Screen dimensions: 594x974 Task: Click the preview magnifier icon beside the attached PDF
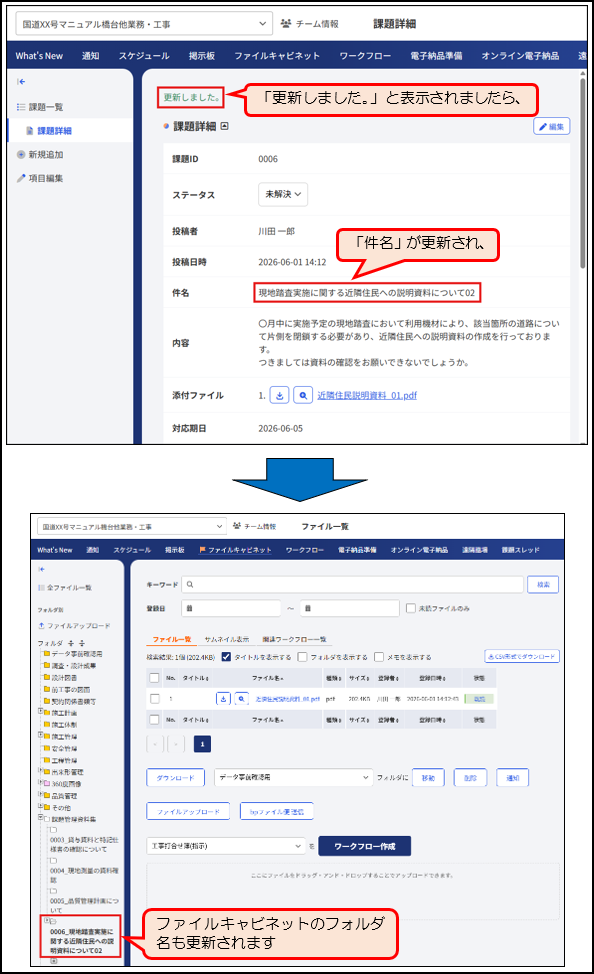pyautogui.click(x=303, y=395)
